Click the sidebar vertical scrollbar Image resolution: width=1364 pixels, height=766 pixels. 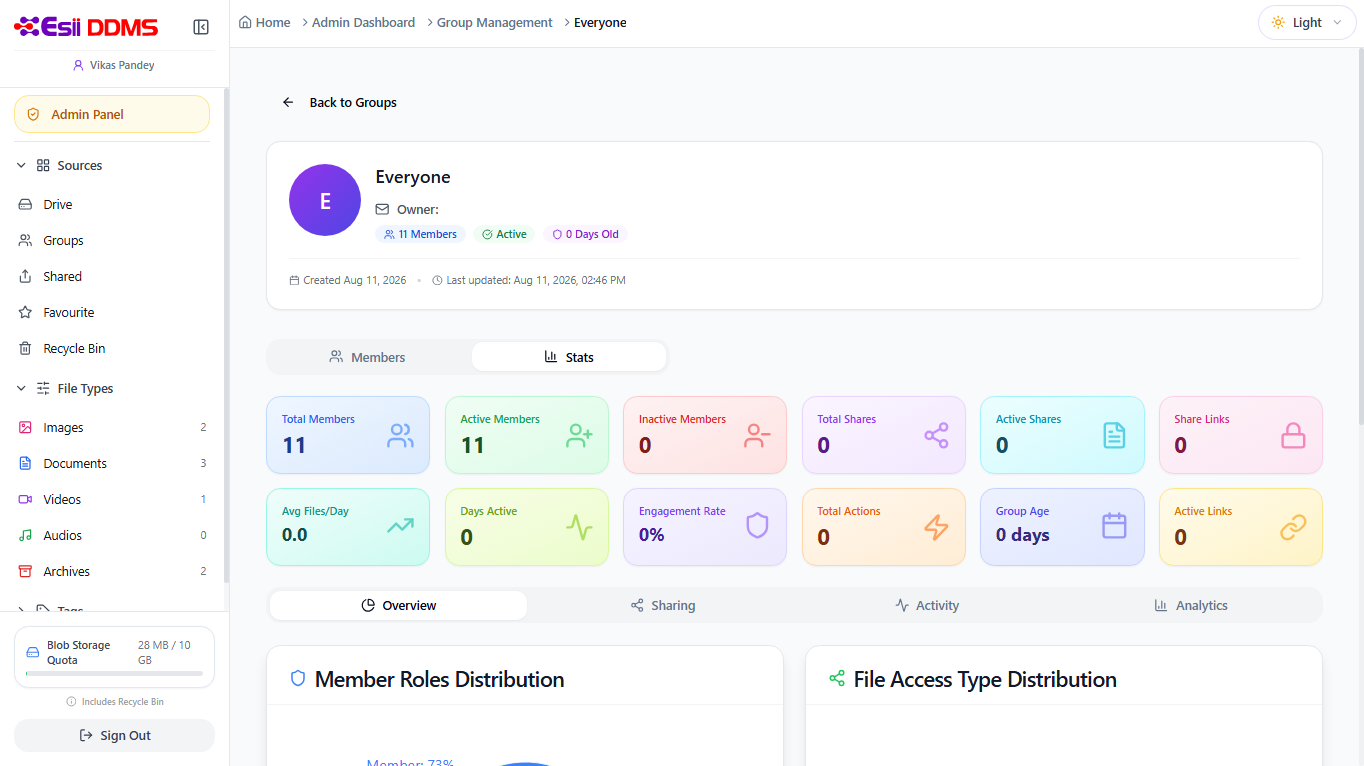(x=226, y=335)
